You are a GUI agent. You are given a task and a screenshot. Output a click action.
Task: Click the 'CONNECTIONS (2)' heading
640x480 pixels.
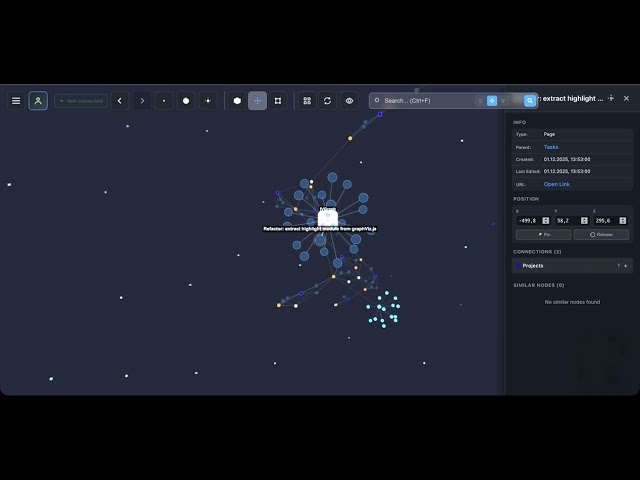pos(537,252)
